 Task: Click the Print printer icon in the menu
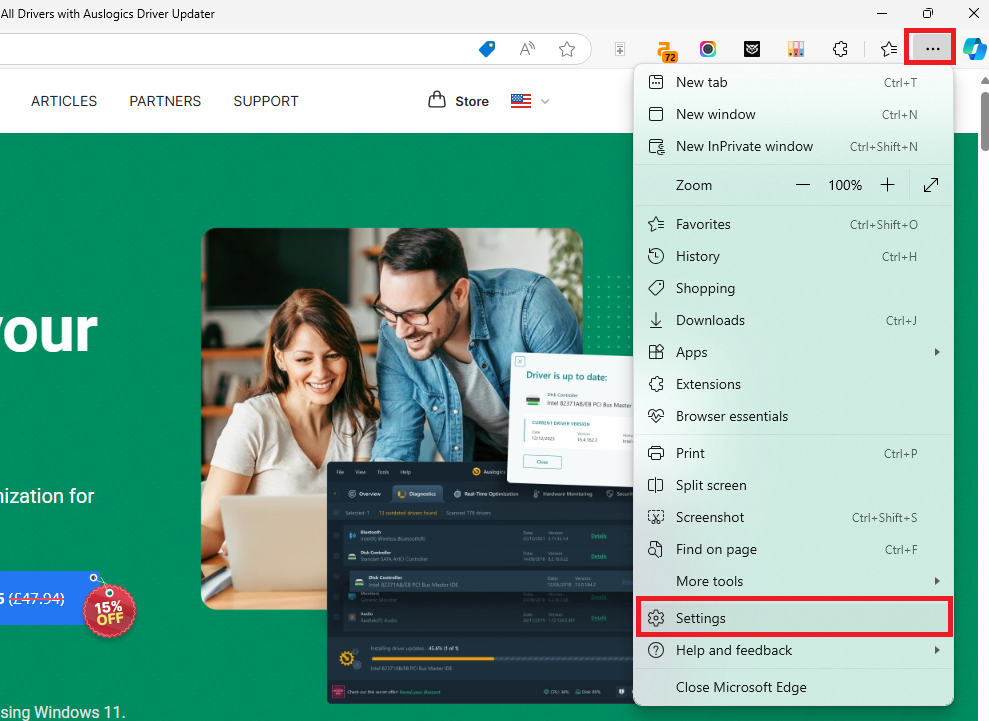pyautogui.click(x=656, y=453)
